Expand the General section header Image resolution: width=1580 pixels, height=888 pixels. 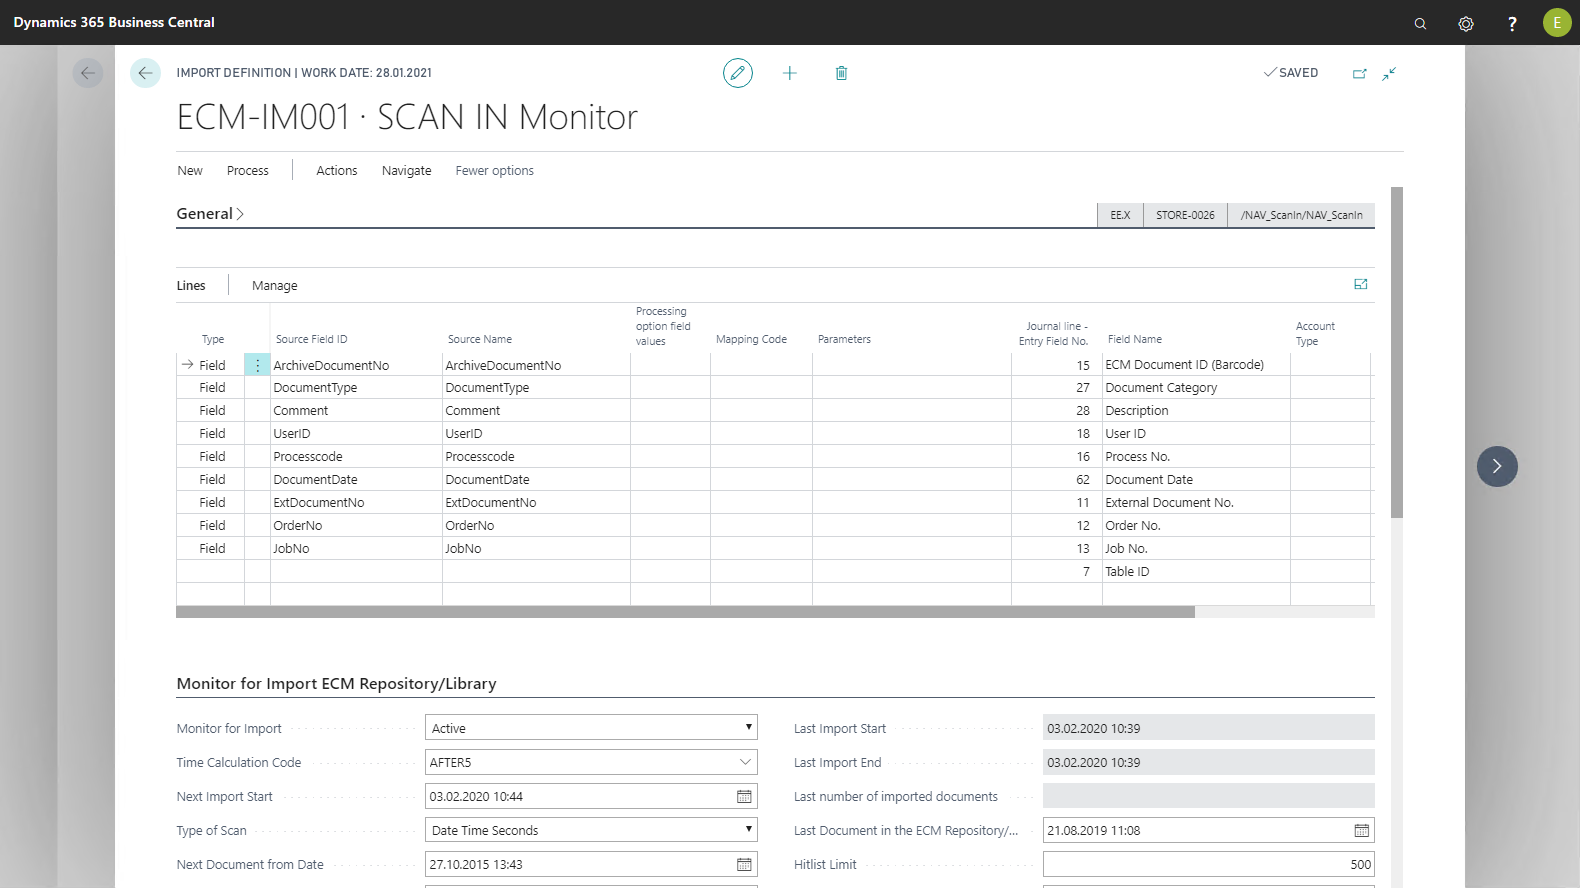(x=210, y=214)
